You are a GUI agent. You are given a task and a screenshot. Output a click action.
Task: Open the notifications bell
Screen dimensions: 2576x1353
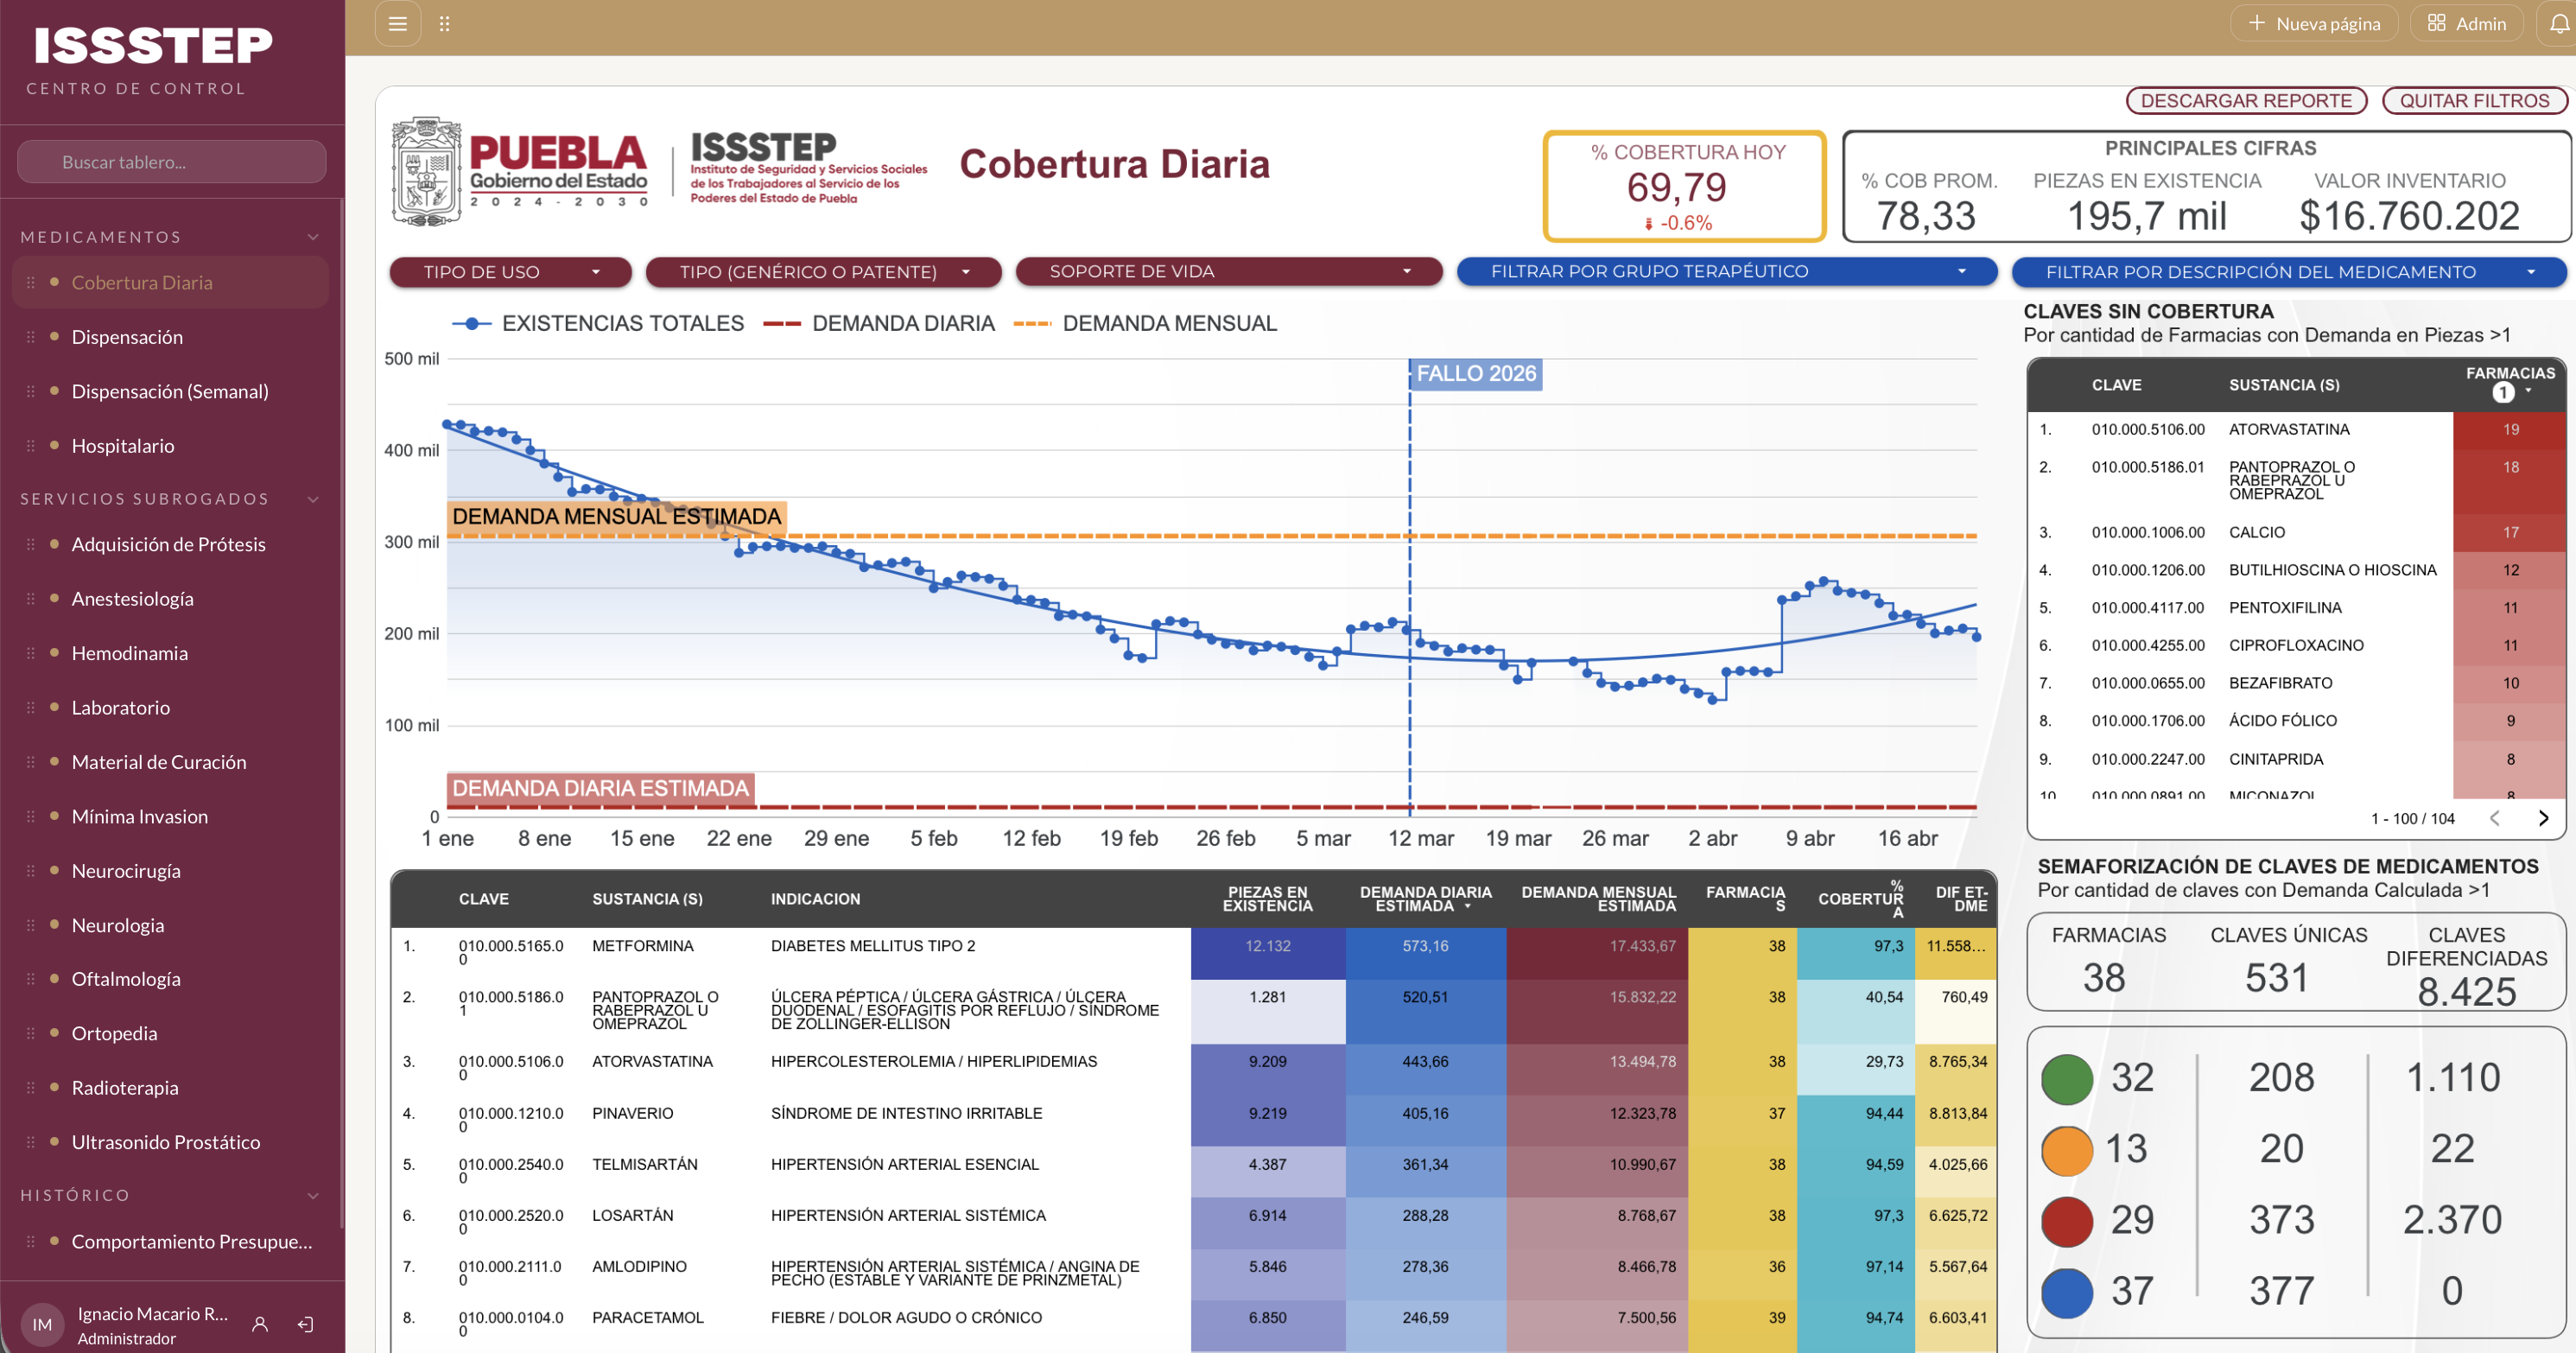pyautogui.click(x=2558, y=24)
